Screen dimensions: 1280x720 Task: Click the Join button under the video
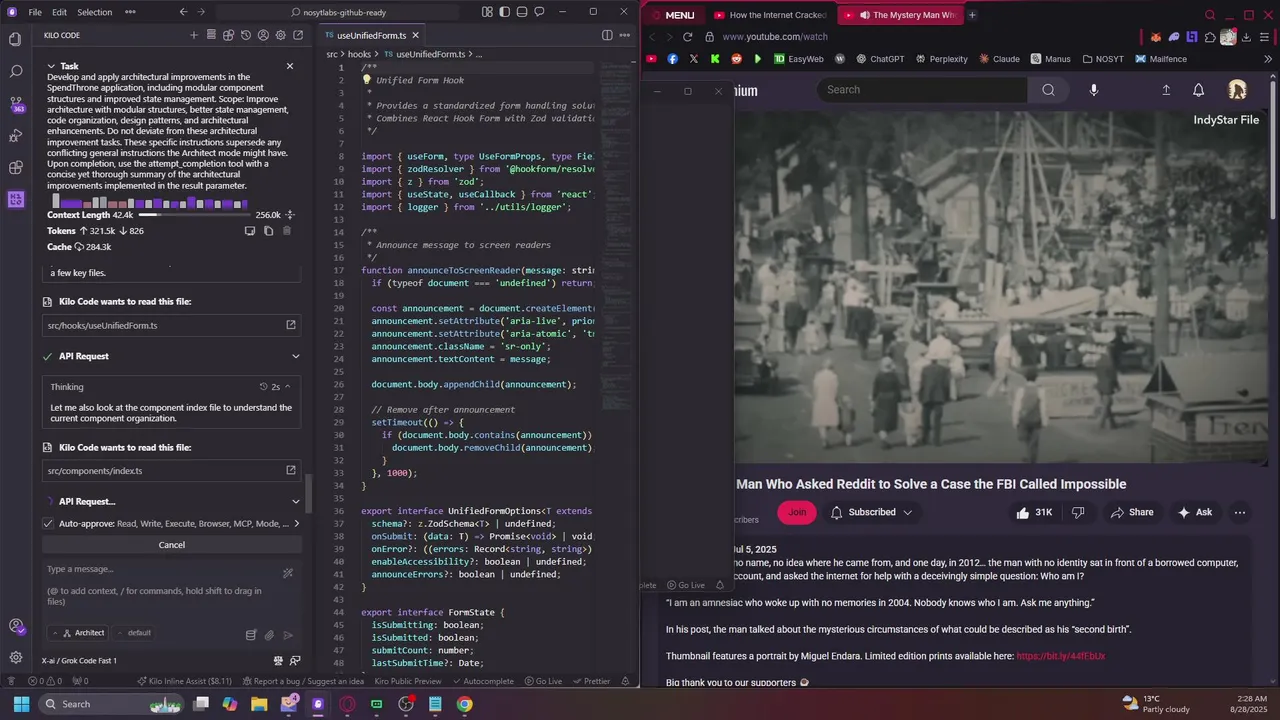click(x=797, y=512)
